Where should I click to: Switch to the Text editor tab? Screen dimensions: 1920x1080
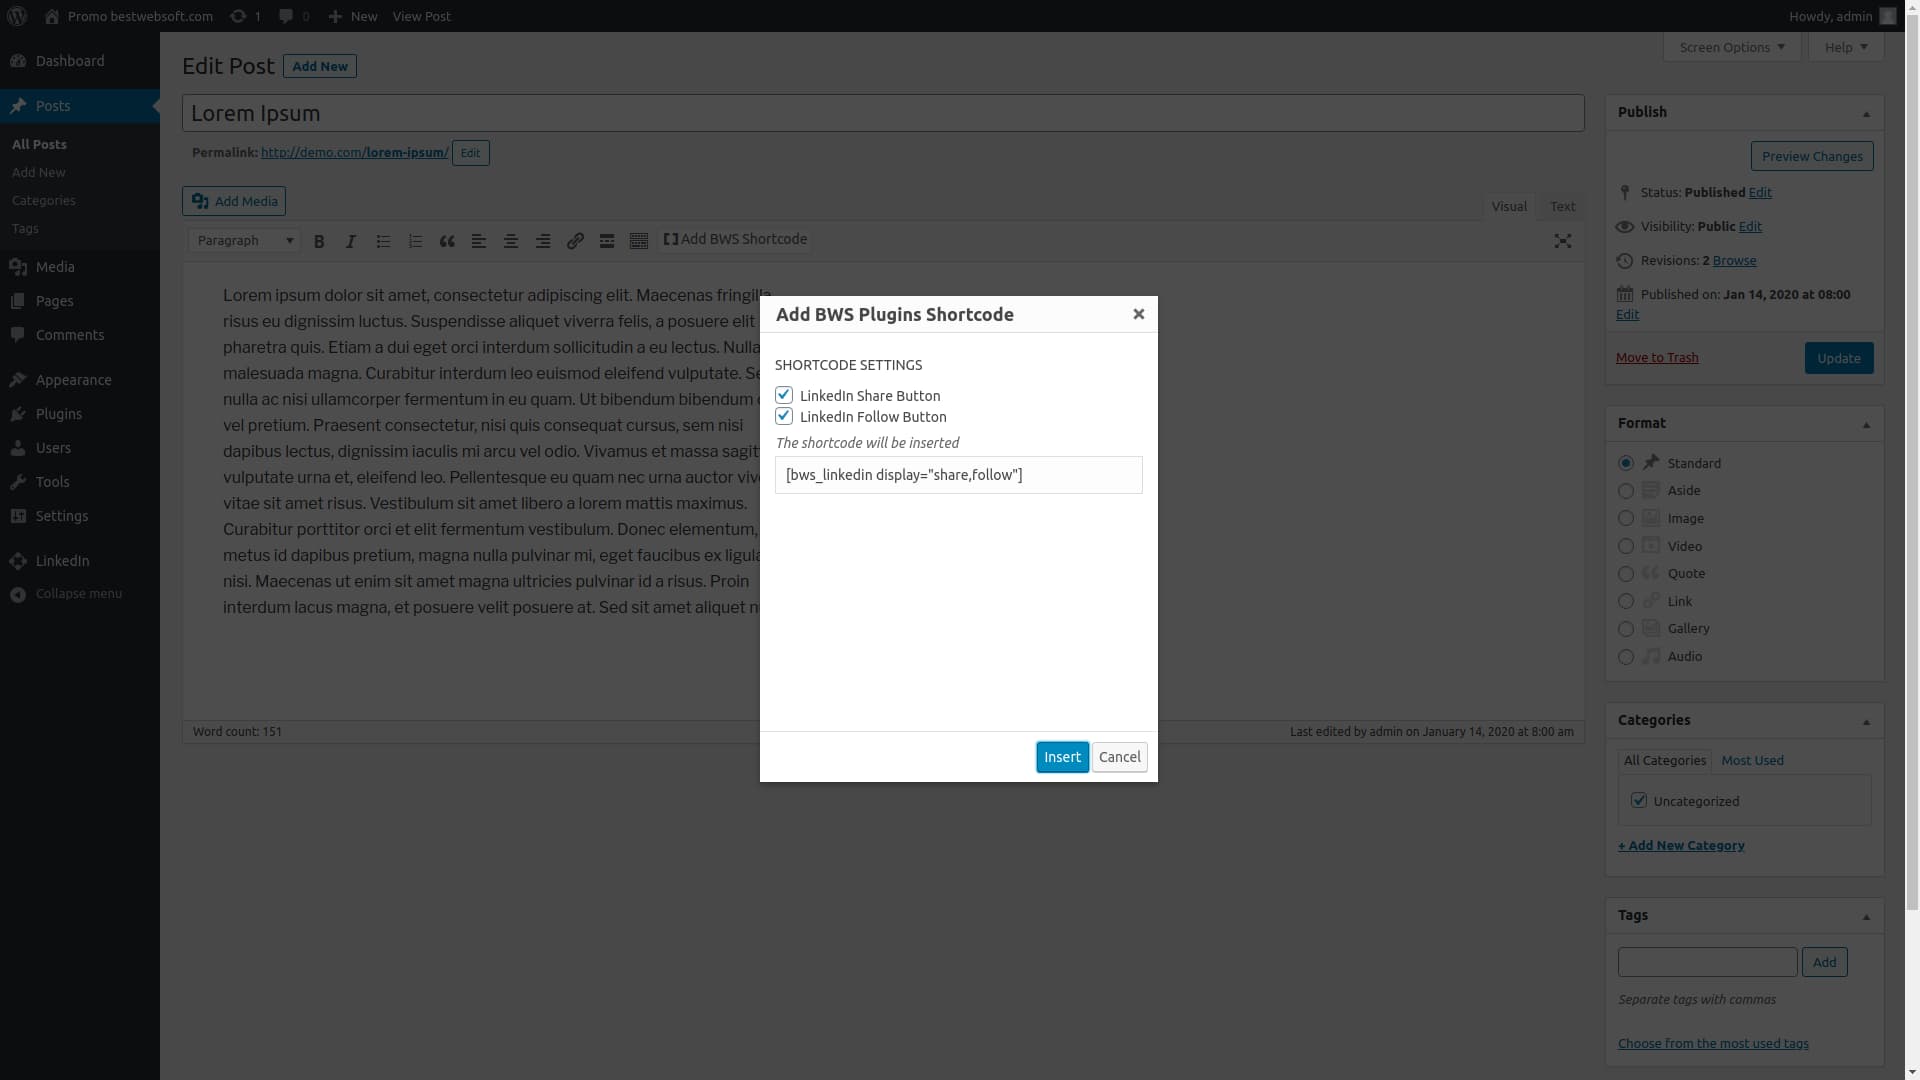click(x=1562, y=206)
